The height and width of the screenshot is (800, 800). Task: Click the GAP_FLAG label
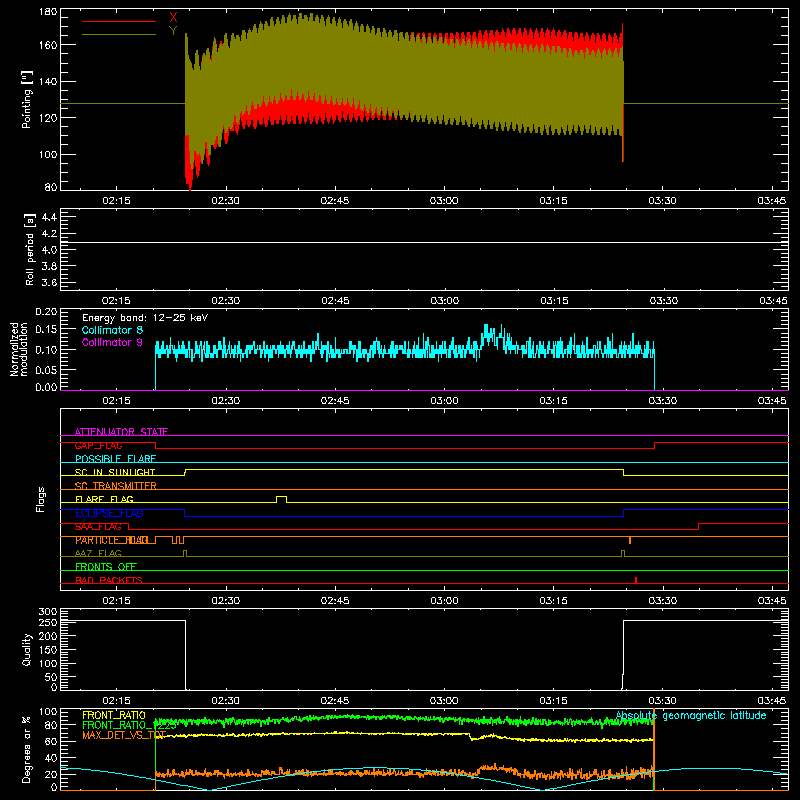pyautogui.click(x=98, y=445)
